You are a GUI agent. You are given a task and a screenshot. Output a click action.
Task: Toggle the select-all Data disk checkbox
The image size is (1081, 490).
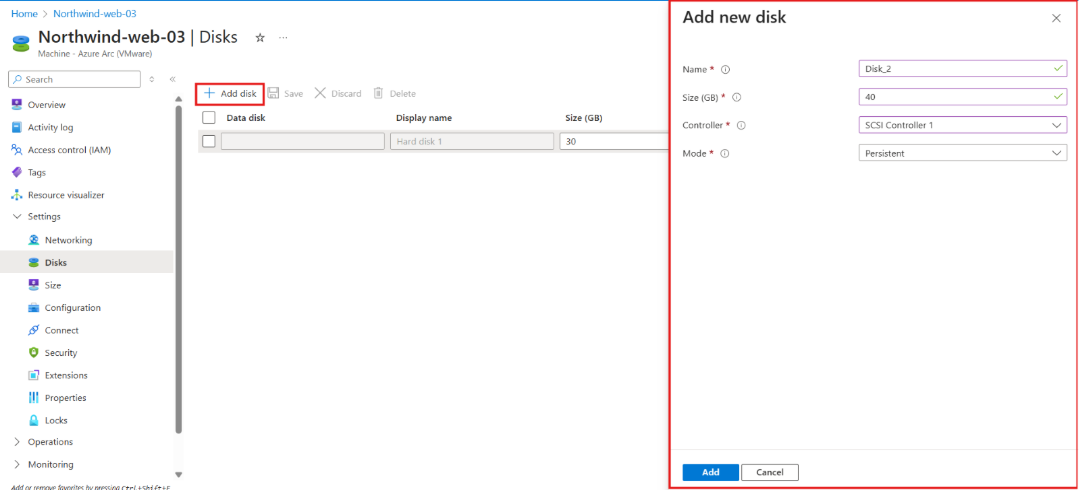pos(209,118)
